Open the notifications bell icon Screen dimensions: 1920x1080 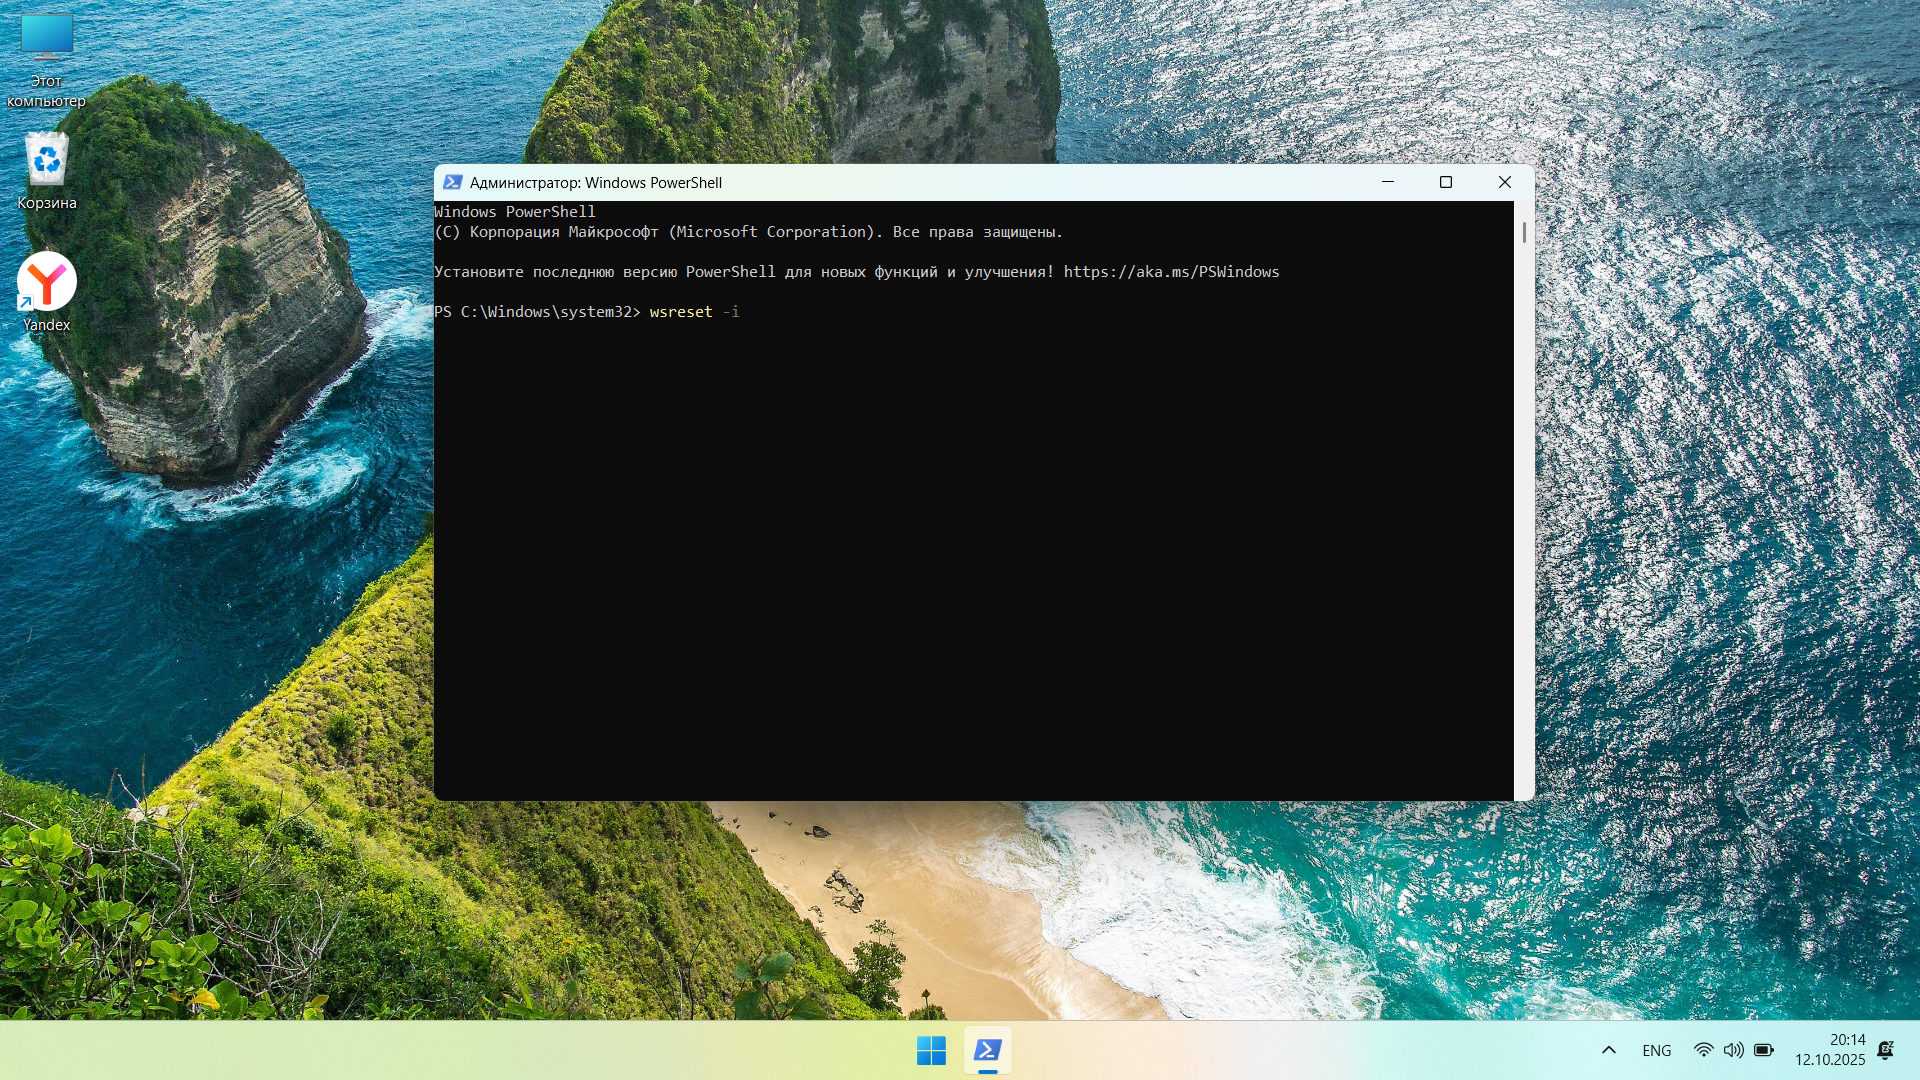[x=1885, y=1050]
